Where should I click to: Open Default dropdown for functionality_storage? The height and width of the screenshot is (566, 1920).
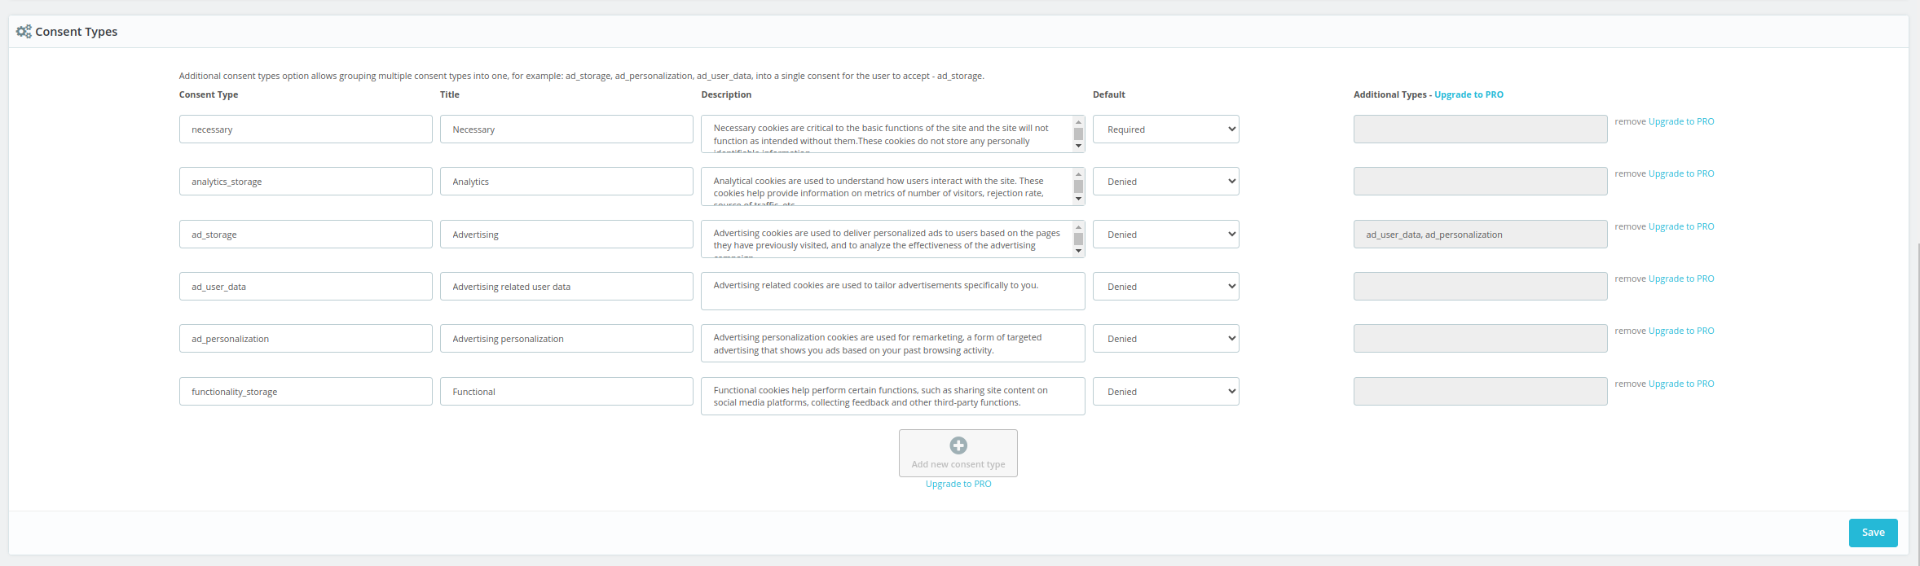(1165, 392)
